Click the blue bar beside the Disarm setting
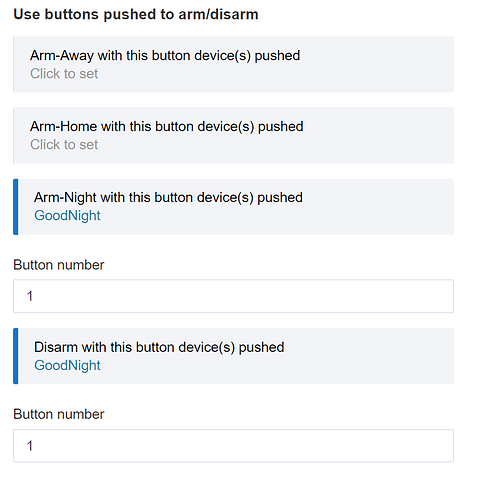Screen dimensions: 479x500 (16, 356)
